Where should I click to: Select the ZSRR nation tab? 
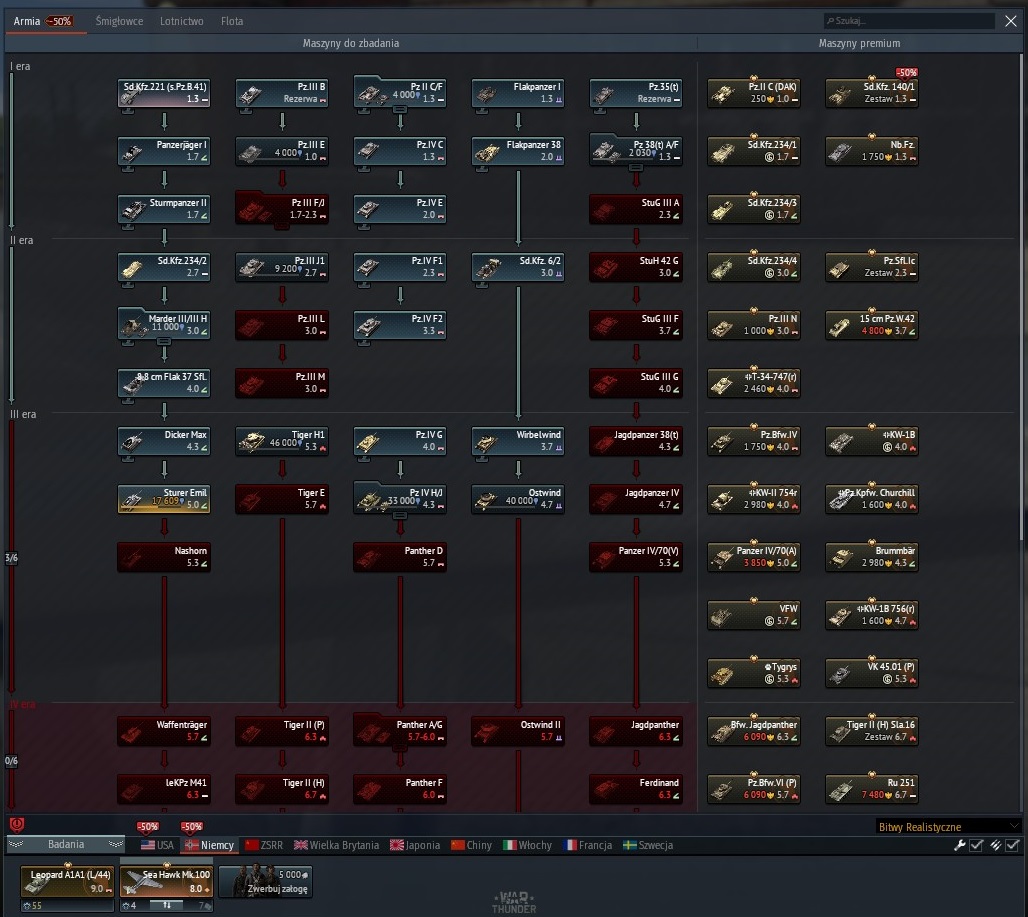264,845
